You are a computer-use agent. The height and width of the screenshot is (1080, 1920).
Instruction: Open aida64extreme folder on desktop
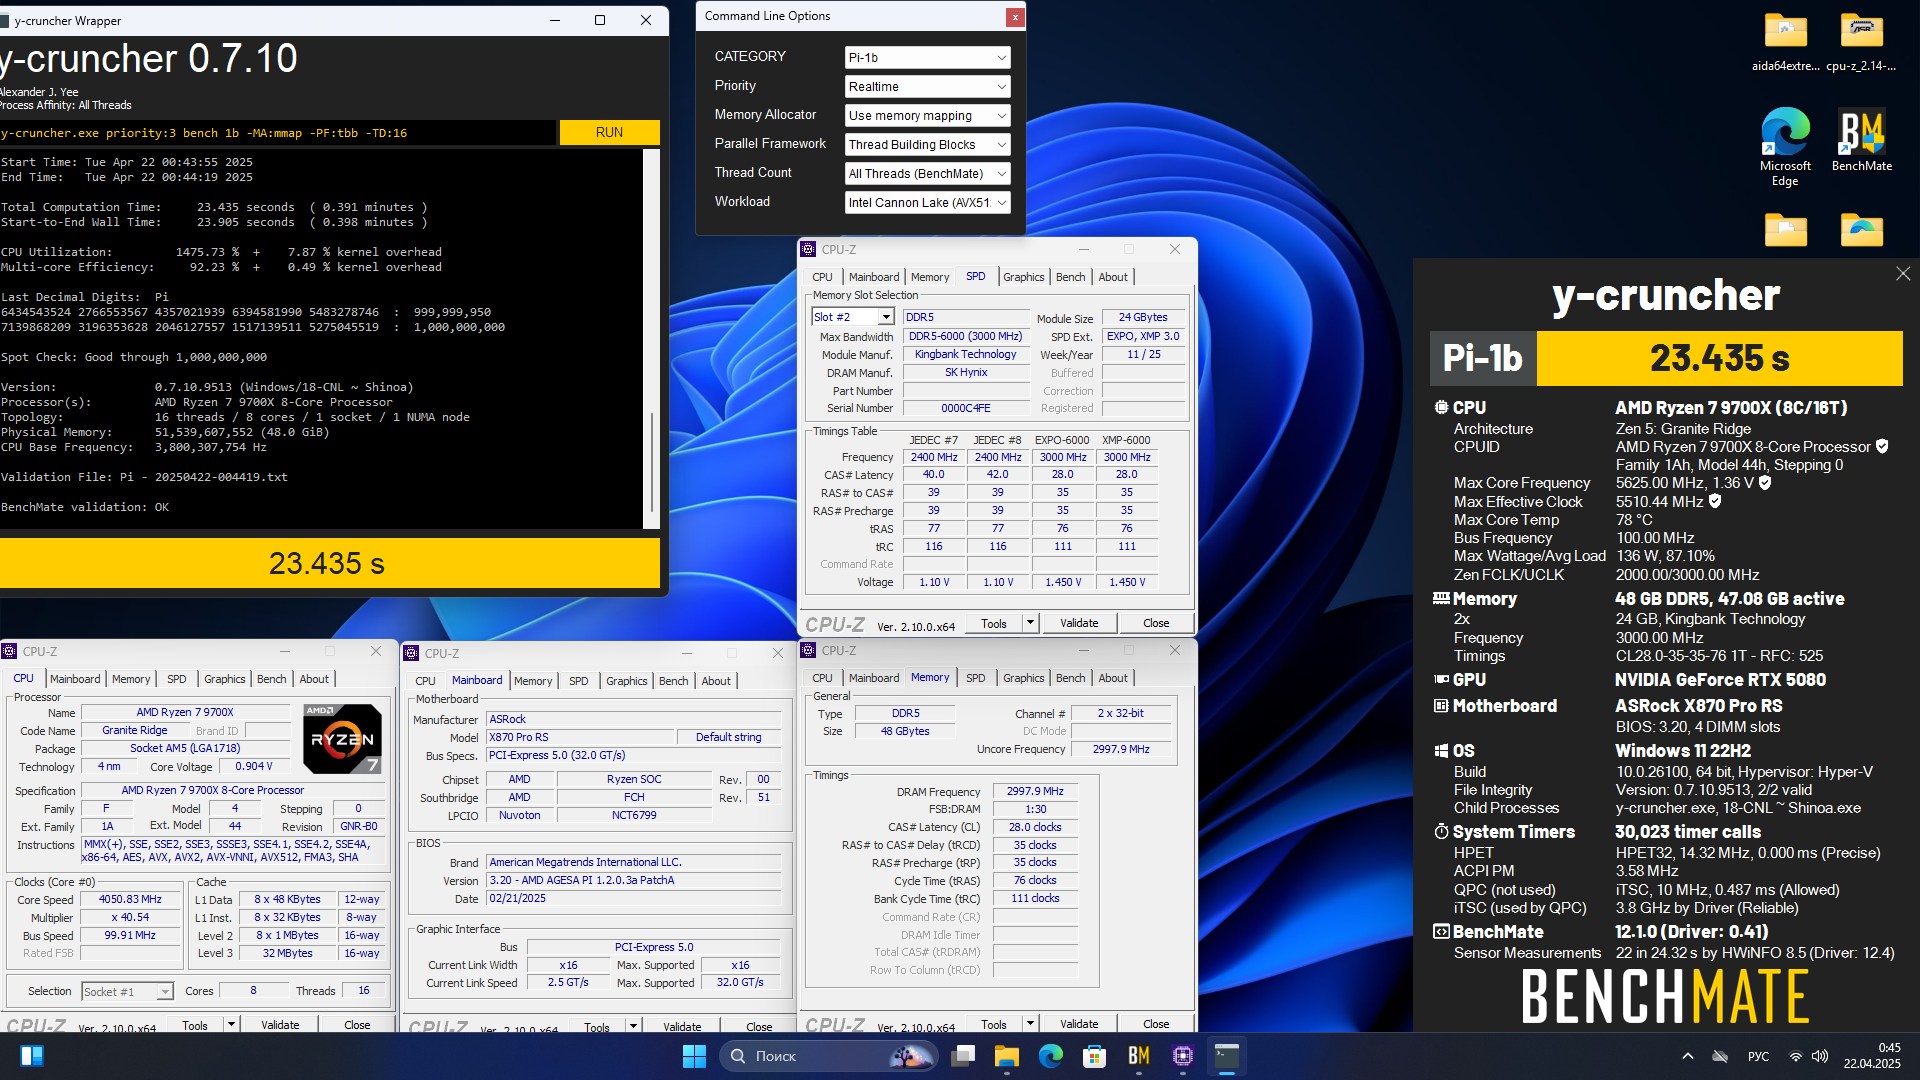tap(1785, 42)
